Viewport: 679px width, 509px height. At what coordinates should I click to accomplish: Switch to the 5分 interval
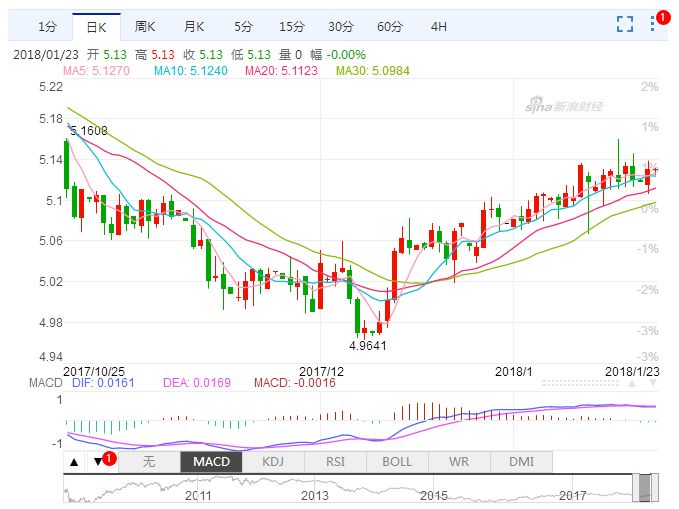coord(244,26)
